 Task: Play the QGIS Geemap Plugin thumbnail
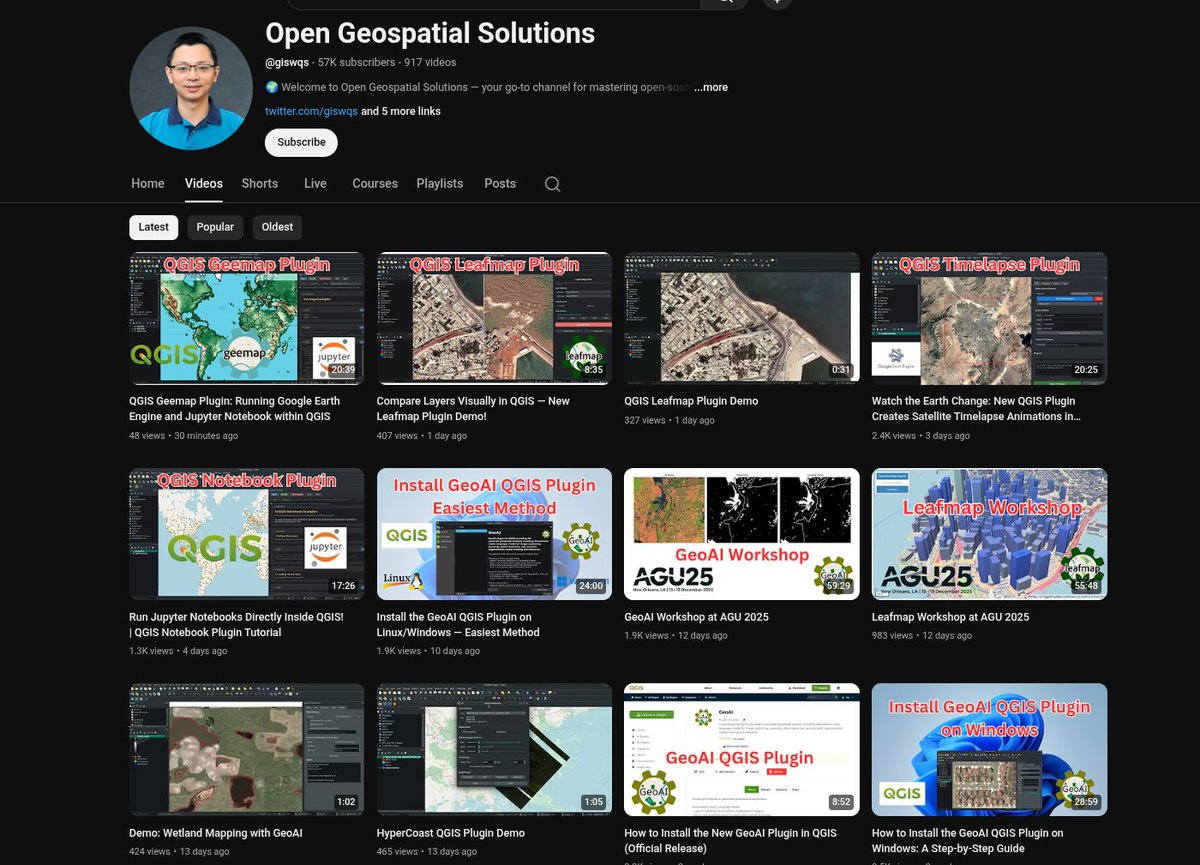pos(247,318)
